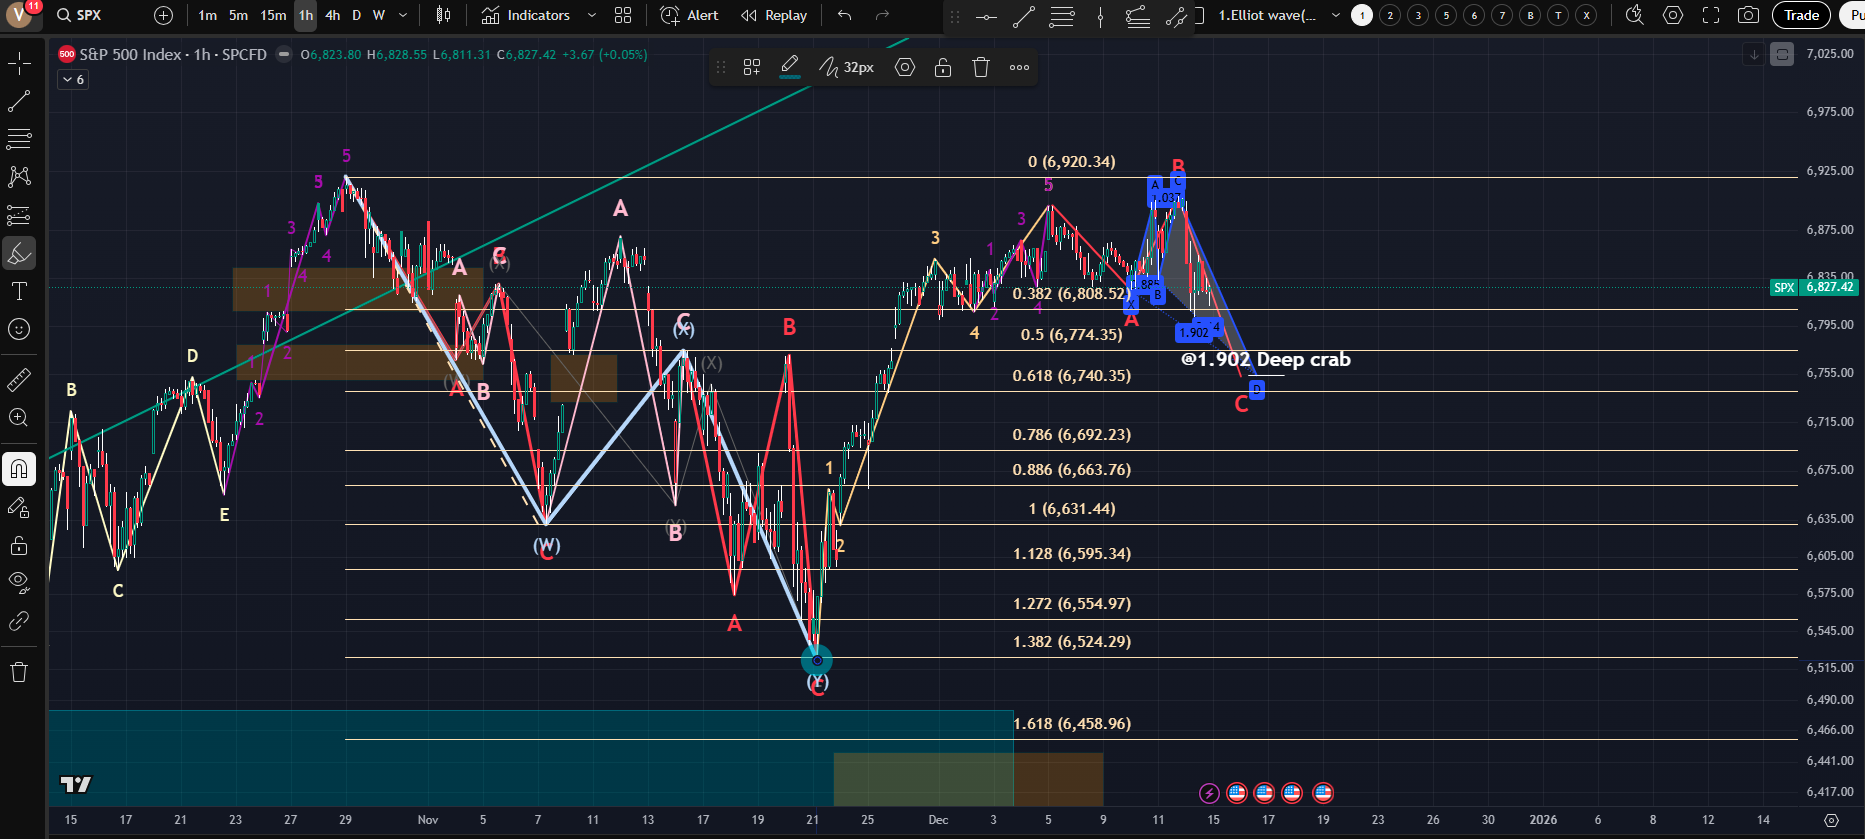Open the Indicators menu button
Image resolution: width=1865 pixels, height=839 pixels.
coord(526,15)
